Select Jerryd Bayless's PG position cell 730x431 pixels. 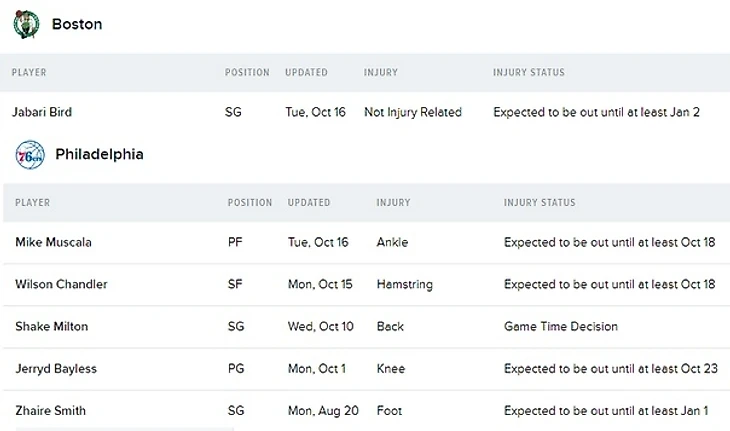tap(236, 369)
